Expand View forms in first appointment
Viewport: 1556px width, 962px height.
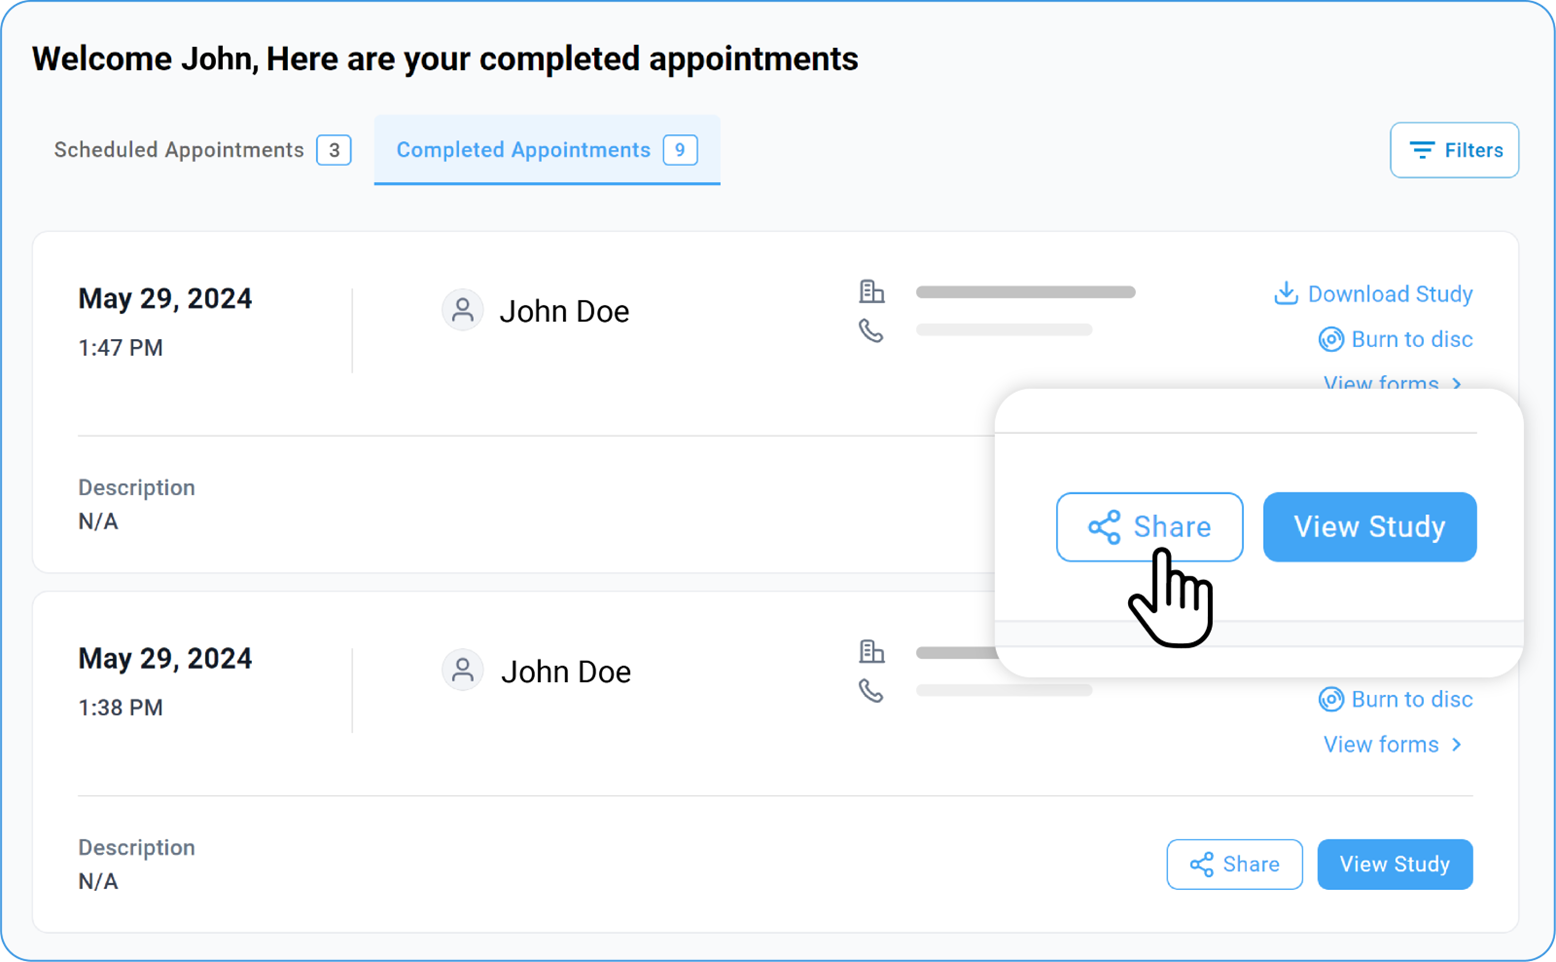click(1392, 383)
